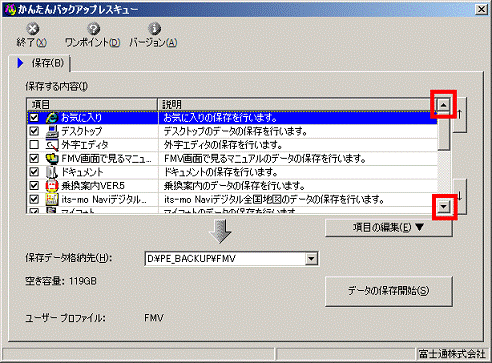Uncheck its-mo Naviデジタル checkbox
Screen dimensions: 492x363
pyautogui.click(x=34, y=199)
